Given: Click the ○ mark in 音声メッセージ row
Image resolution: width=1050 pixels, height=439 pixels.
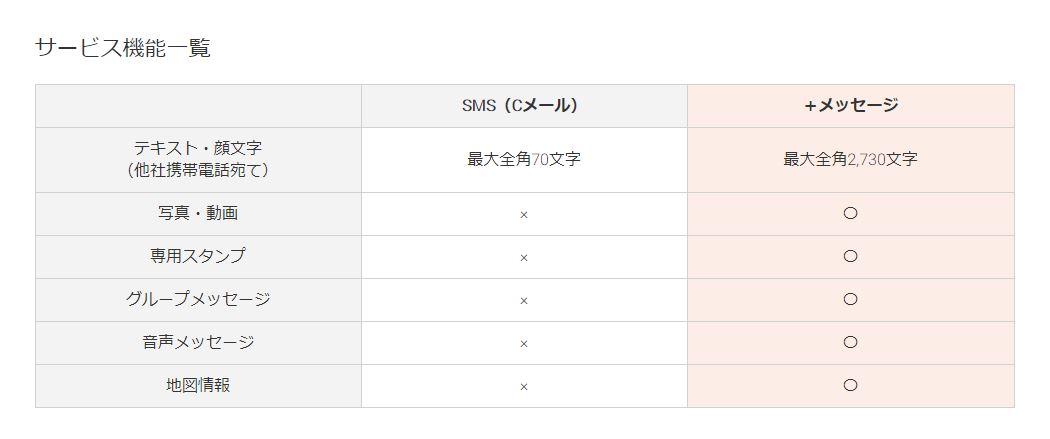Looking at the screenshot, I should coord(850,342).
